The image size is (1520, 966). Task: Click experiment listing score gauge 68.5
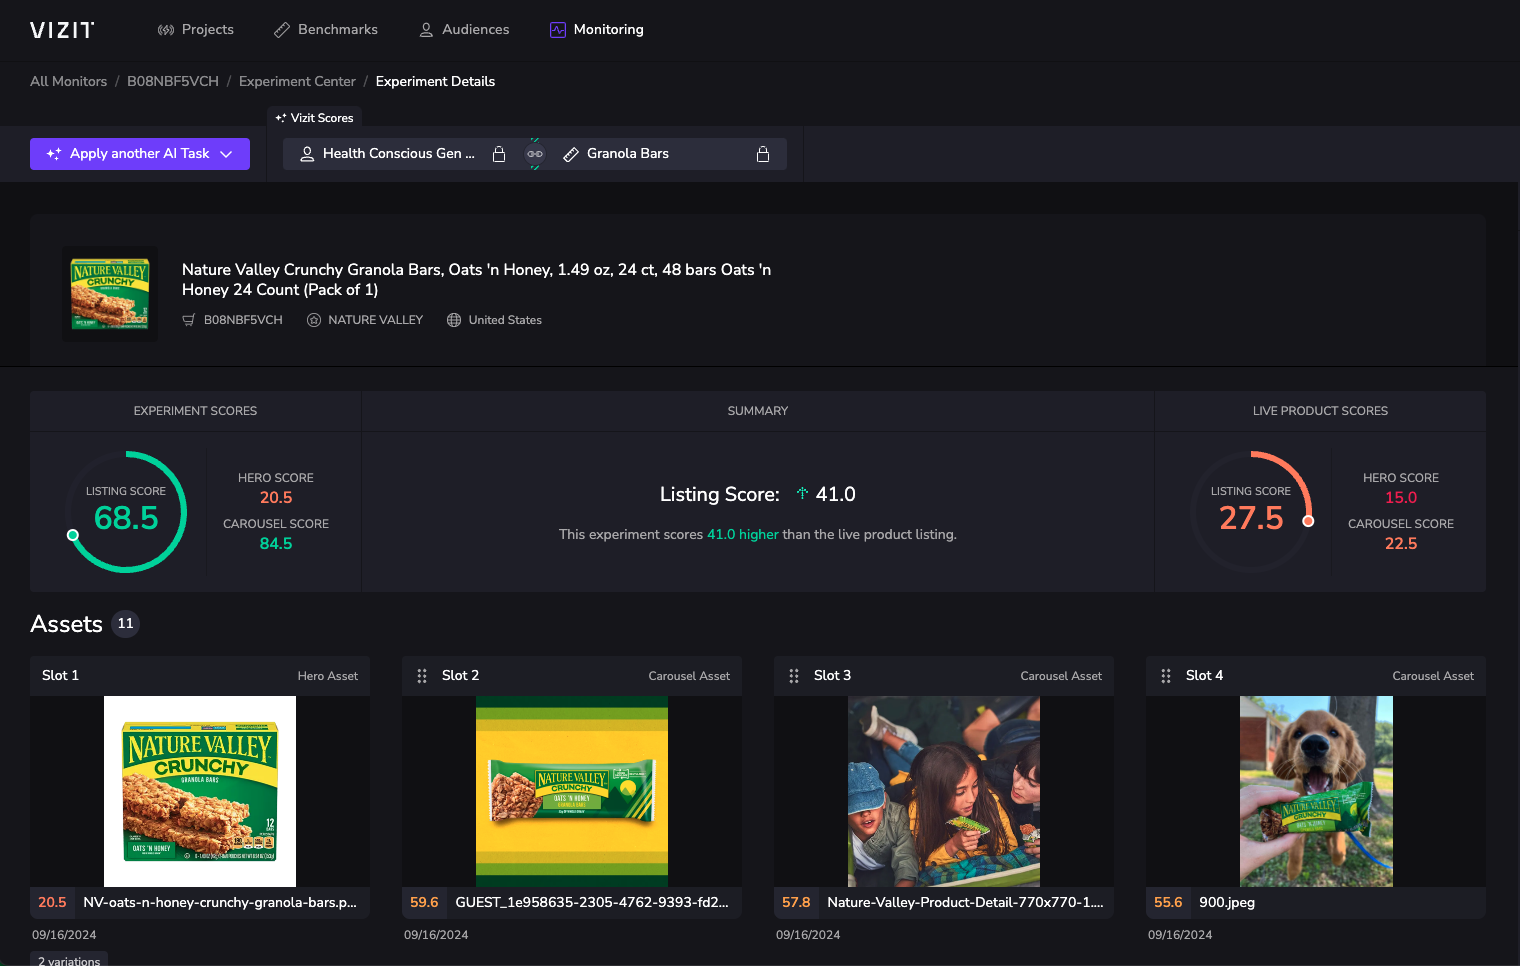(x=126, y=512)
